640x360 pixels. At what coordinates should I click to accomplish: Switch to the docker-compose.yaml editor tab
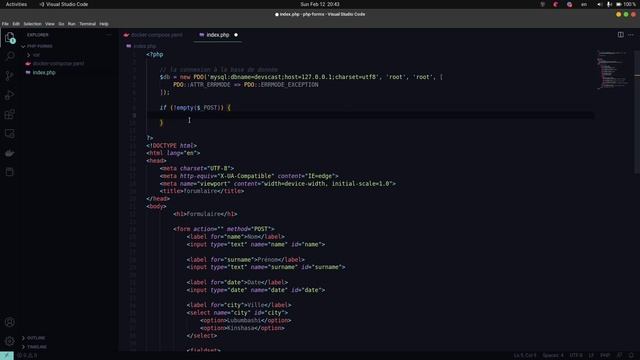153,35
